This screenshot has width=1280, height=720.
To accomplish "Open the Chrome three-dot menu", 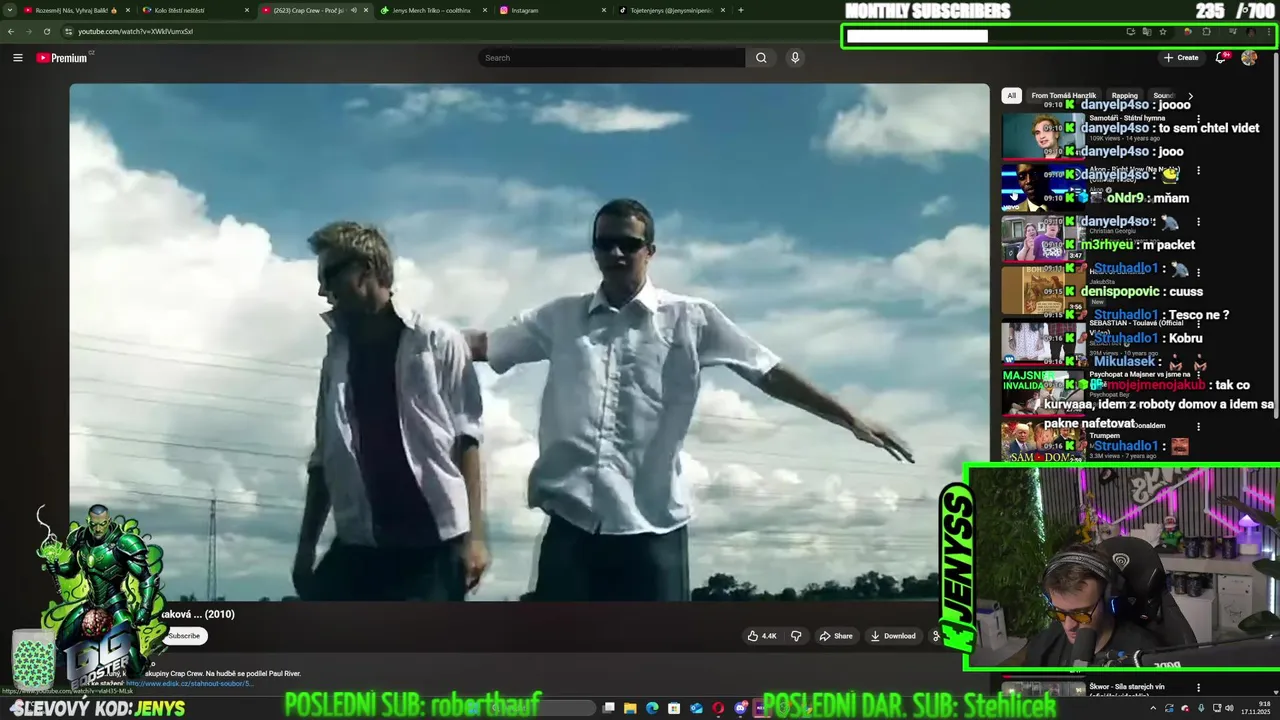I will [1269, 31].
